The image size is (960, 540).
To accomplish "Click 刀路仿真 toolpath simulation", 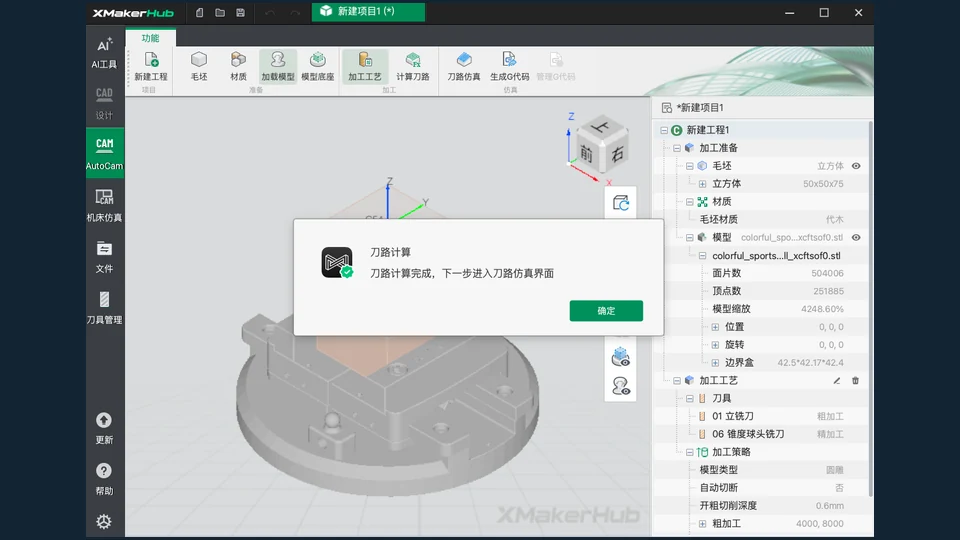I will click(x=463, y=67).
